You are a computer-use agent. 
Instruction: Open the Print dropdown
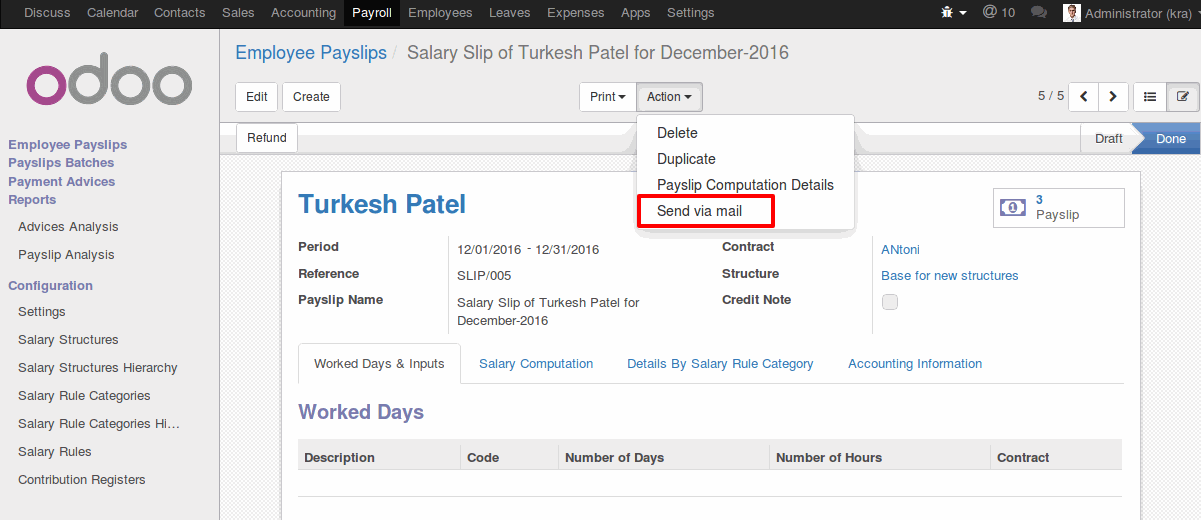click(x=607, y=97)
